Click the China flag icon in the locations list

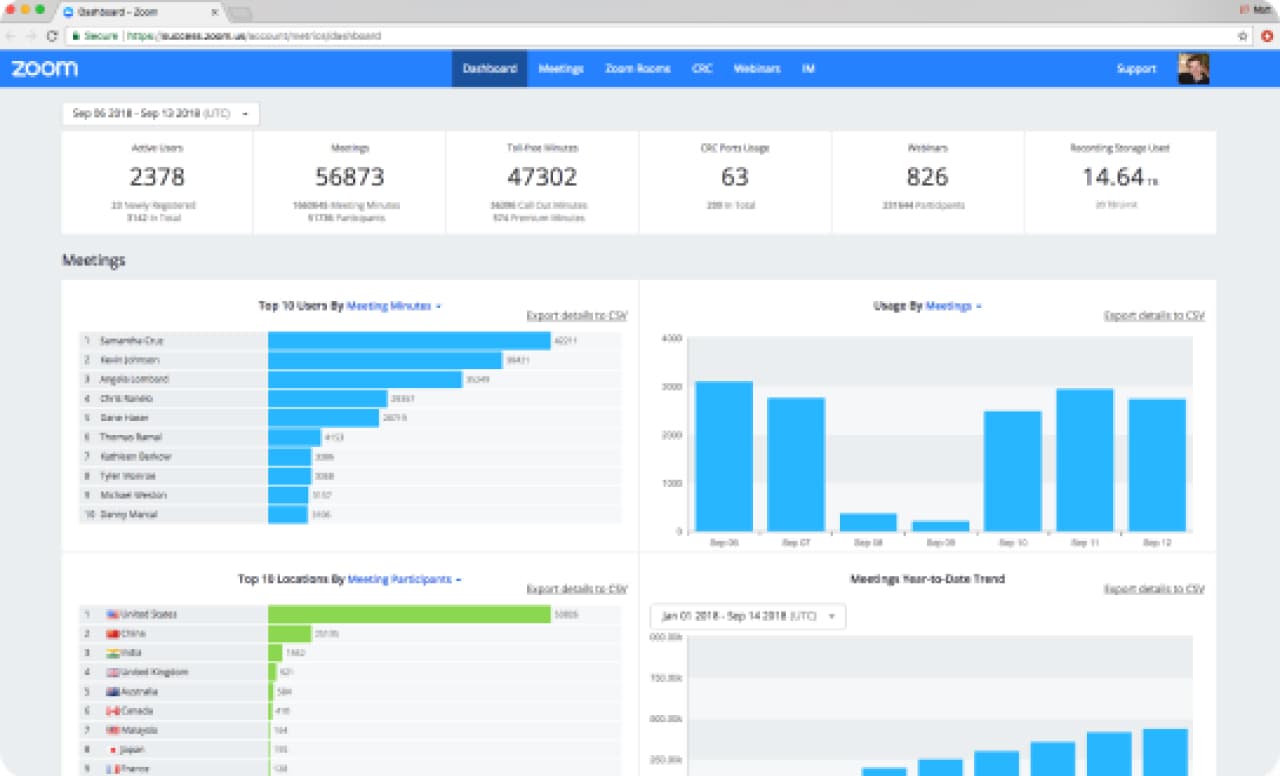pos(114,633)
